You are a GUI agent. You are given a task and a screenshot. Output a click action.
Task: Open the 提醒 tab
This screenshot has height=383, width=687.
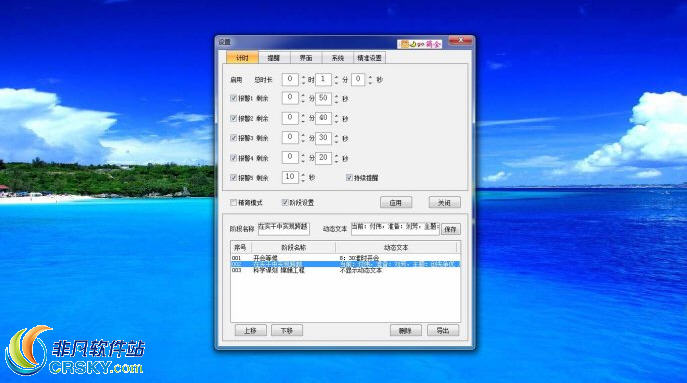[274, 58]
